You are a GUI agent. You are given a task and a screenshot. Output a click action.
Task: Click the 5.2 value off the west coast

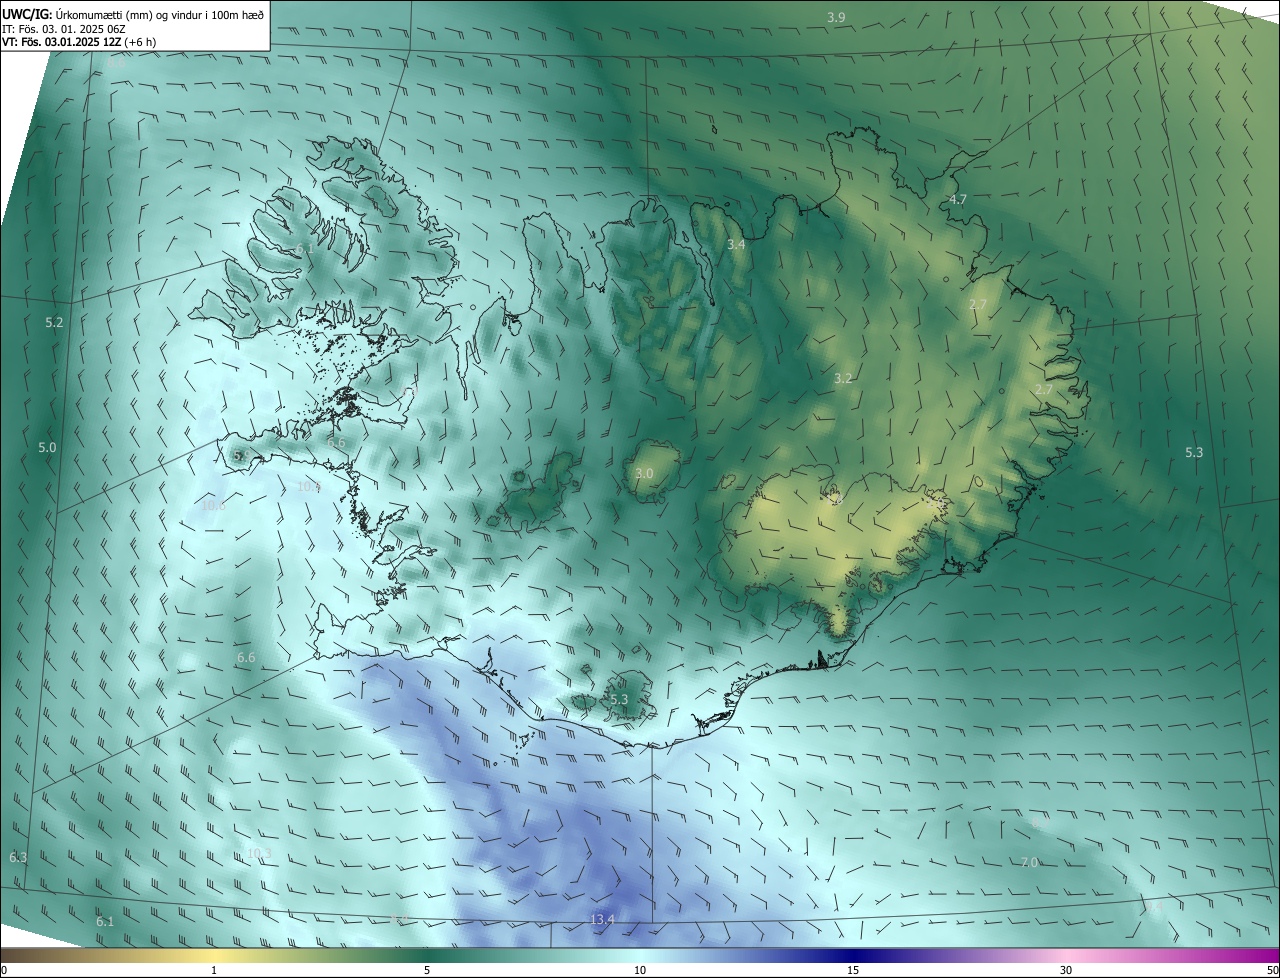point(54,322)
